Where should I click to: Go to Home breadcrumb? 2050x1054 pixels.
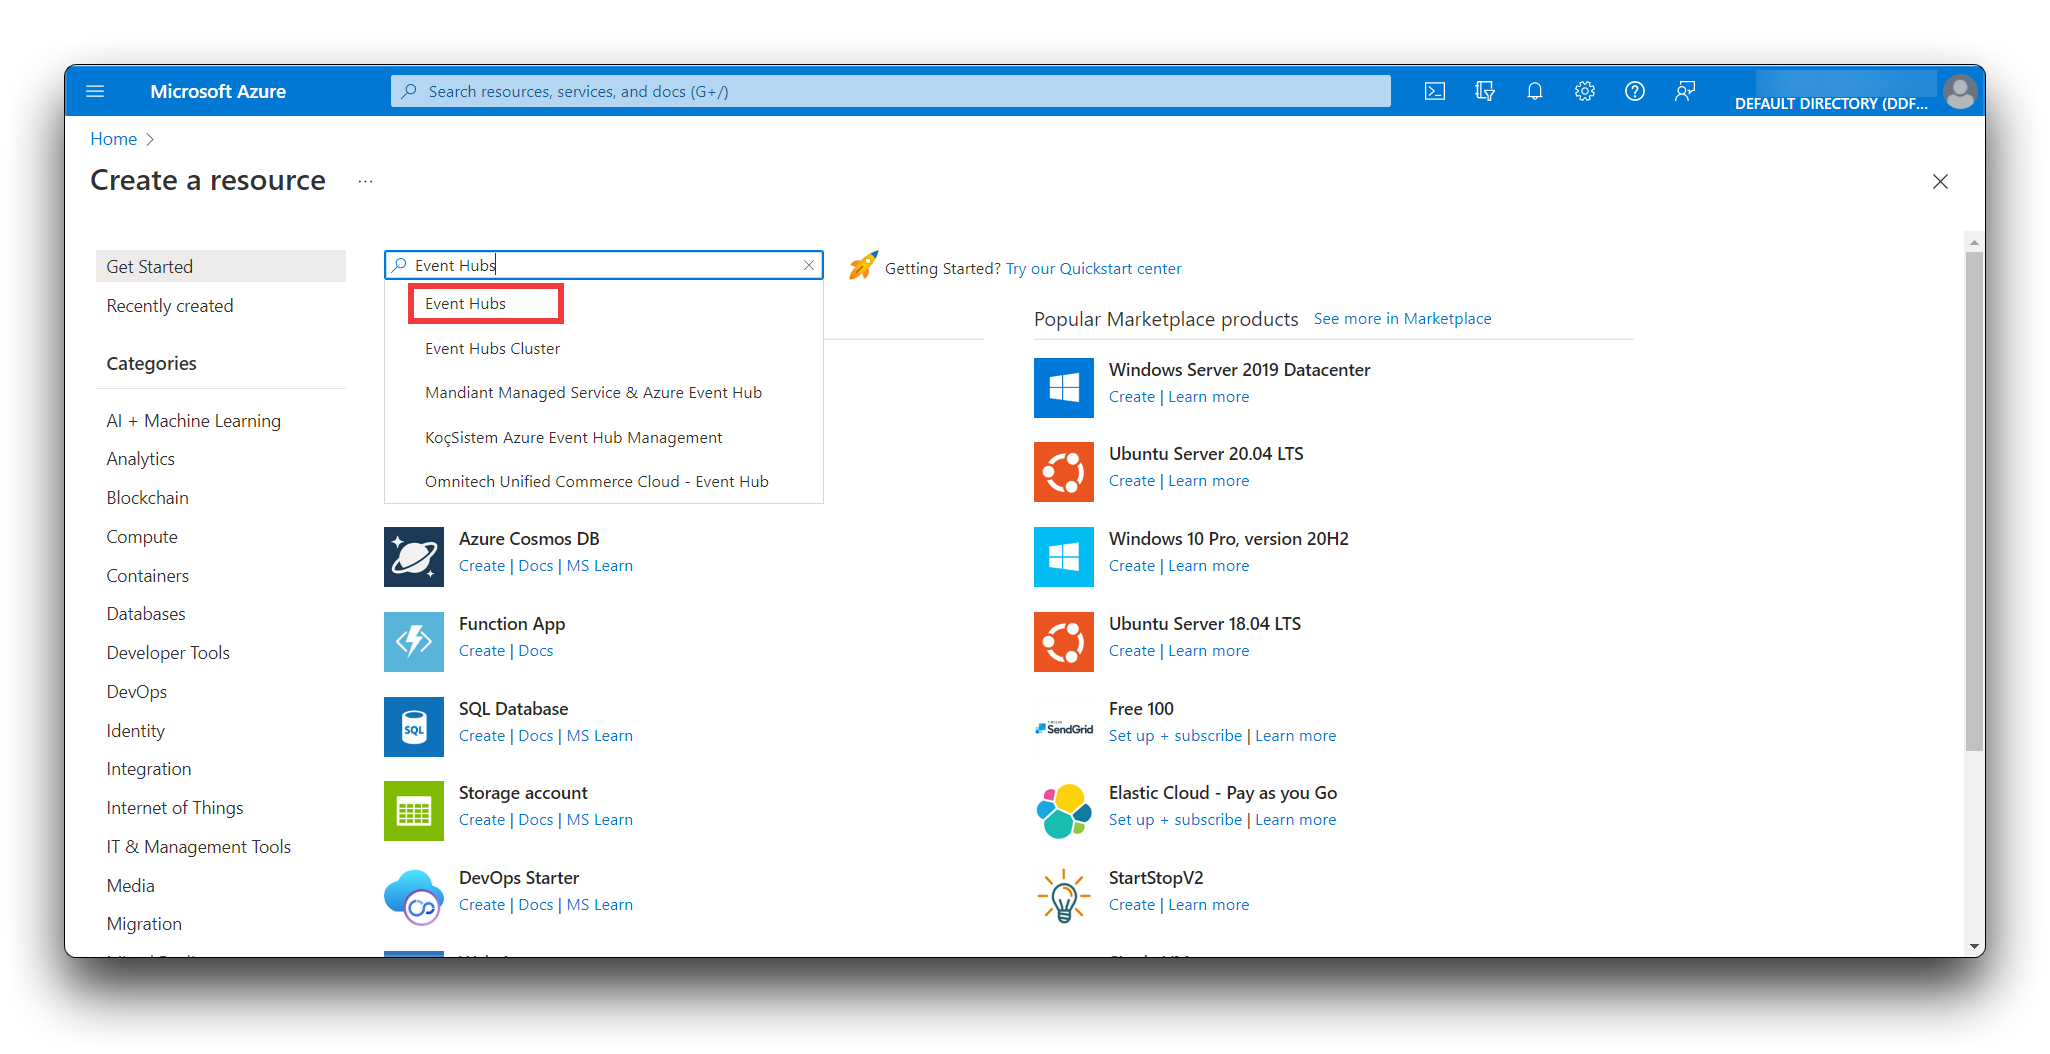[x=114, y=139]
